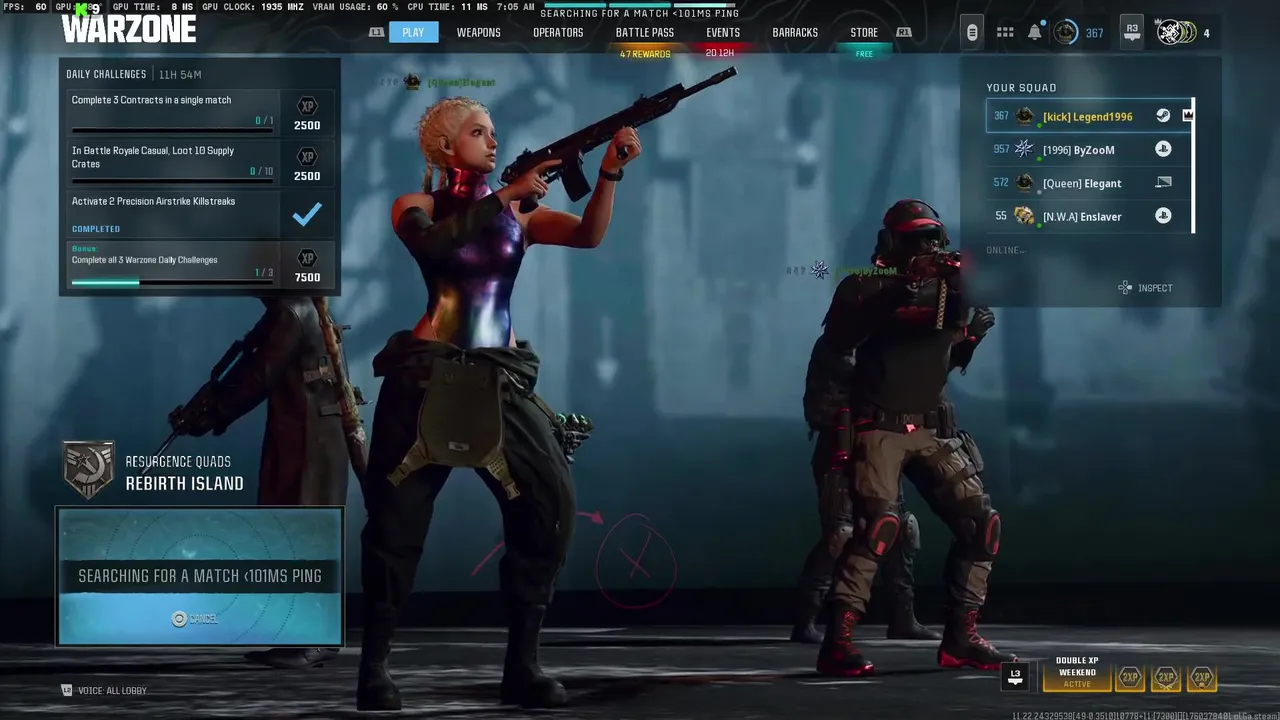This screenshot has height=720, width=1280.
Task: Click progress bar for Complete 3 Contracts
Action: 172,130
